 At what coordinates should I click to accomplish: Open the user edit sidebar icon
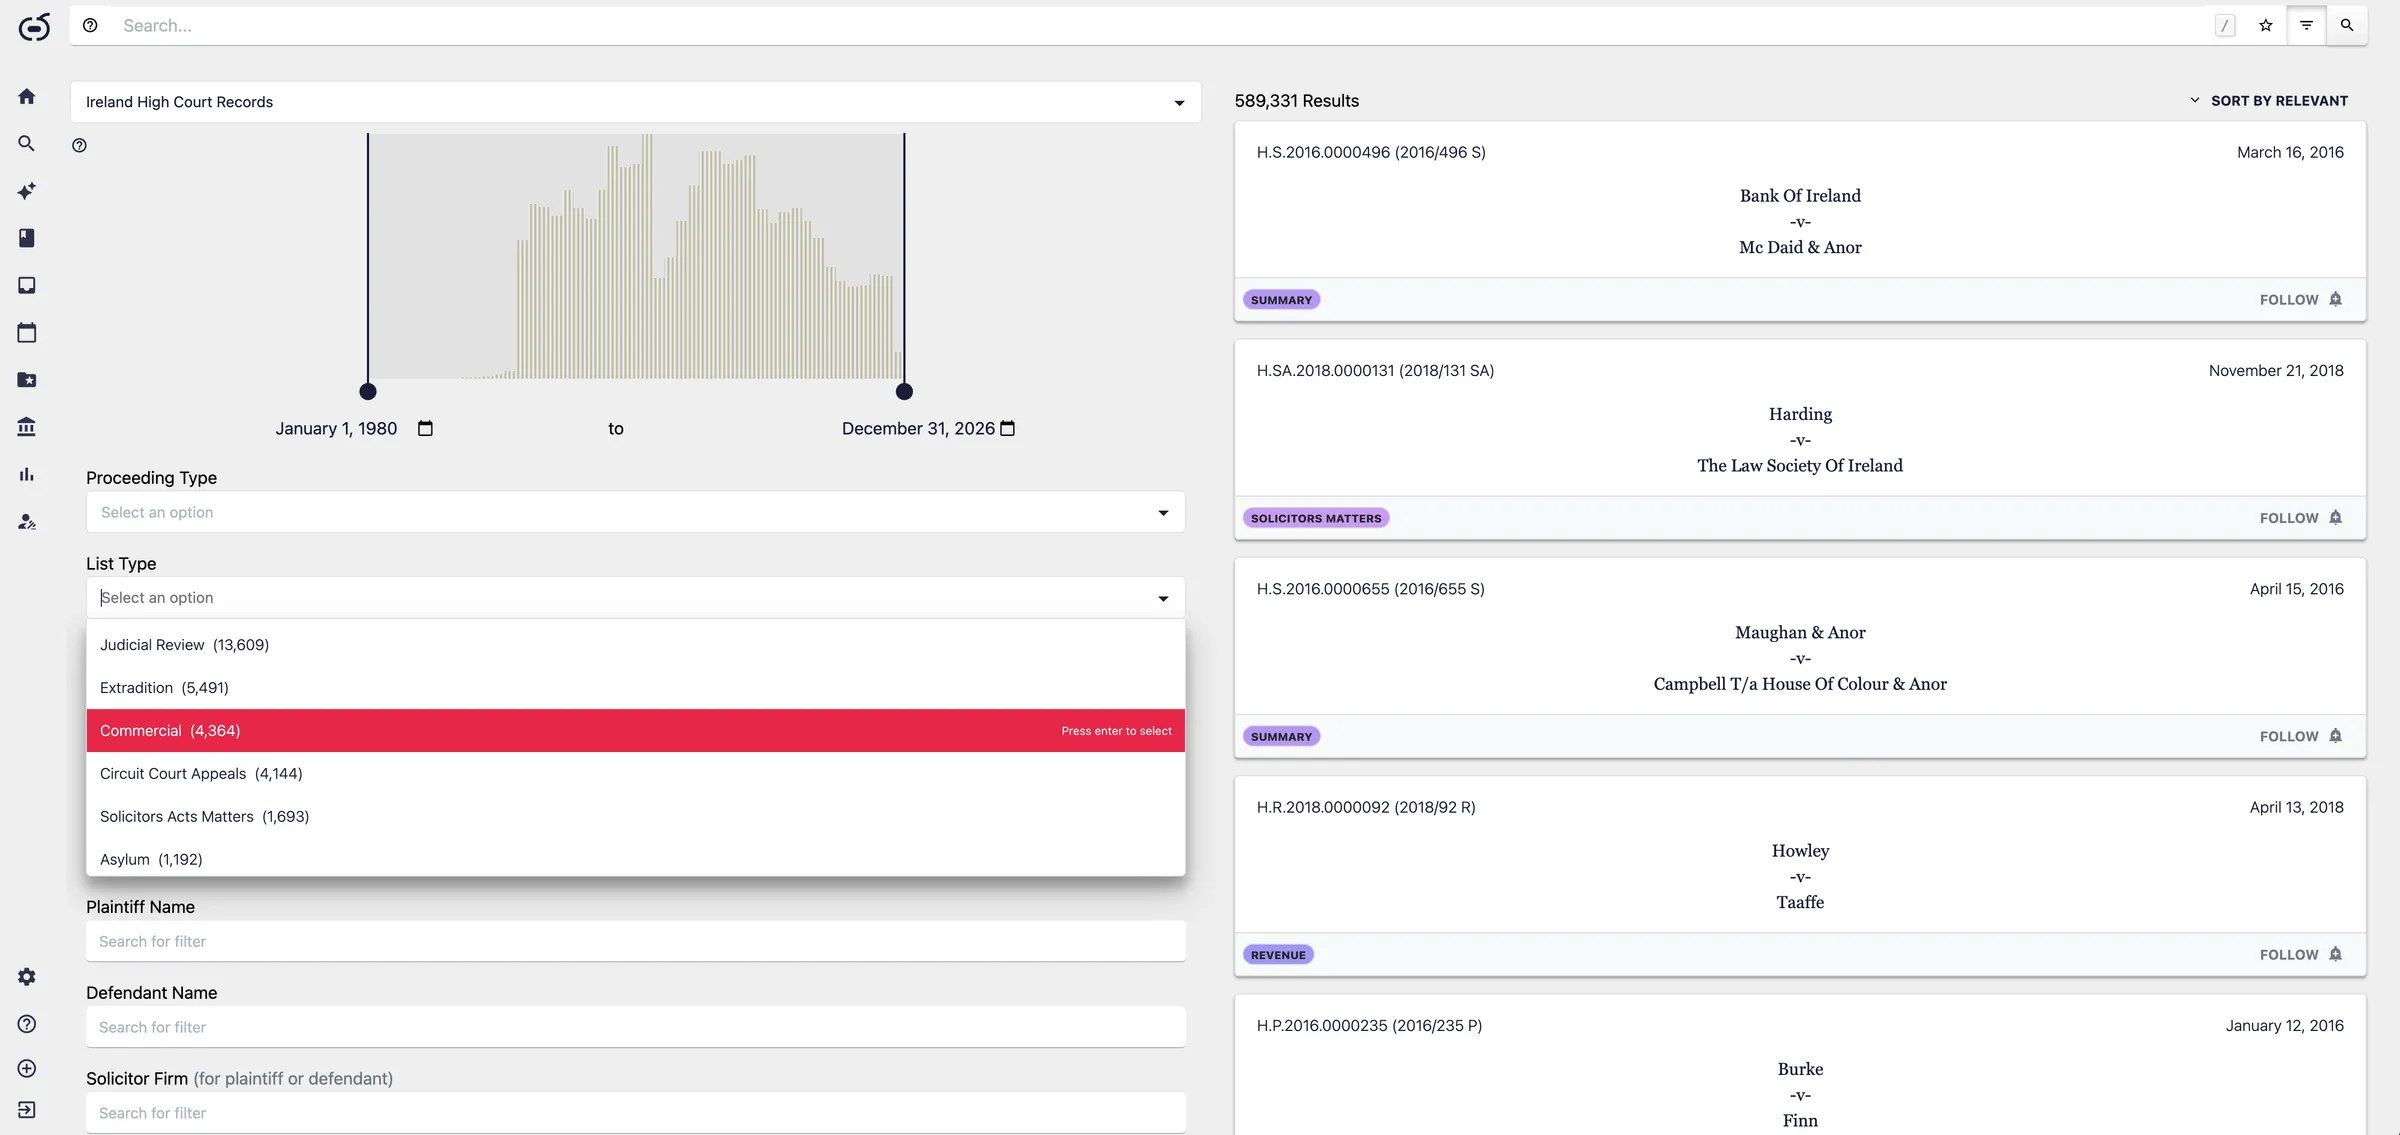click(27, 522)
